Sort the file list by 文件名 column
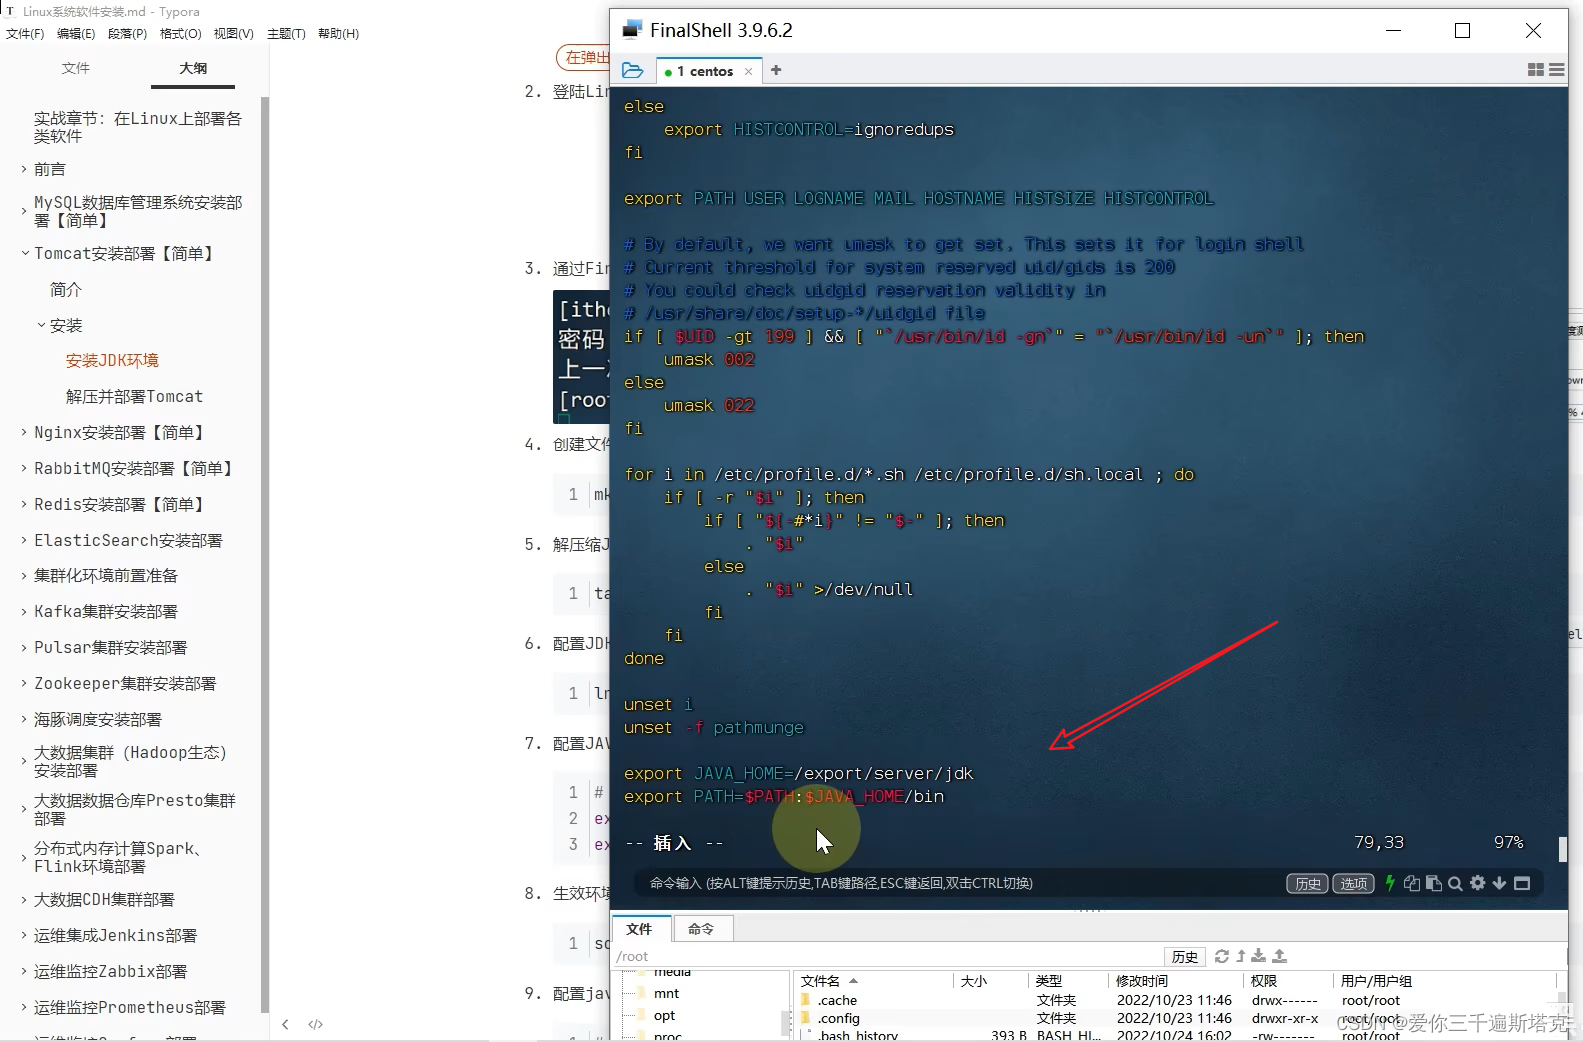This screenshot has height=1042, width=1583. pos(873,981)
